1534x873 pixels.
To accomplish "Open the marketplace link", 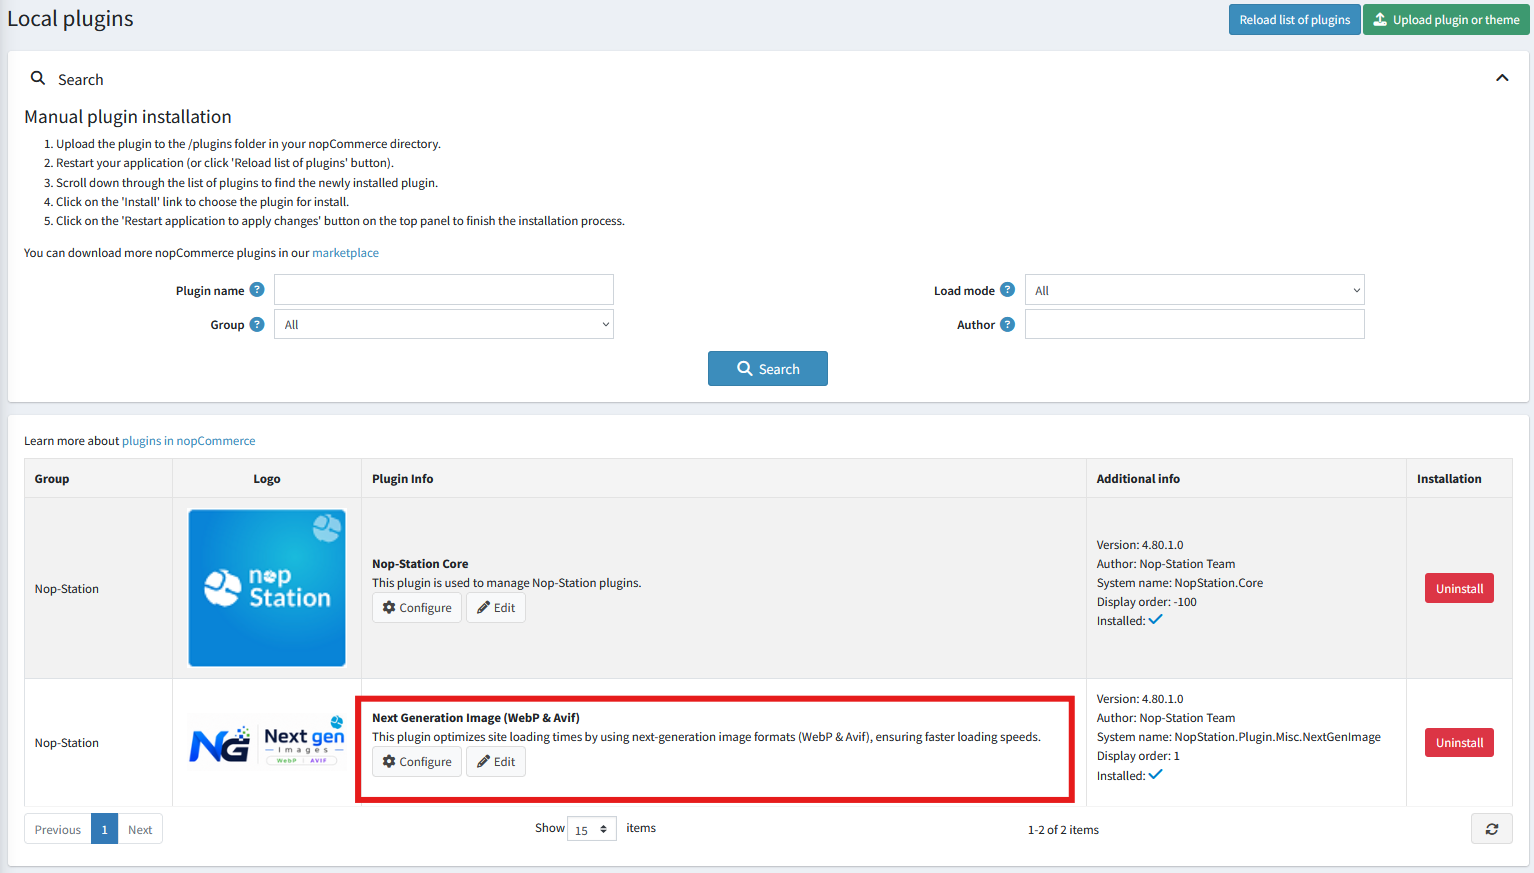I will (346, 253).
